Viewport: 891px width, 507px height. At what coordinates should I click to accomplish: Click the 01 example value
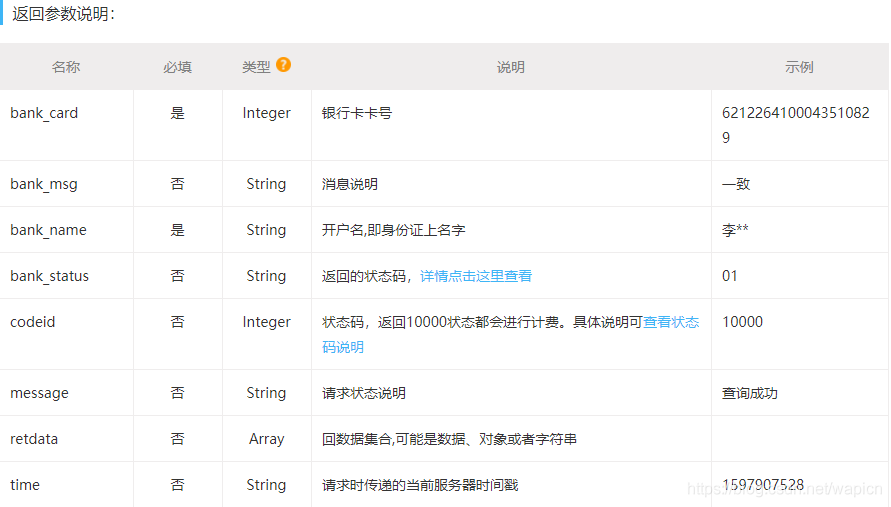[730, 276]
